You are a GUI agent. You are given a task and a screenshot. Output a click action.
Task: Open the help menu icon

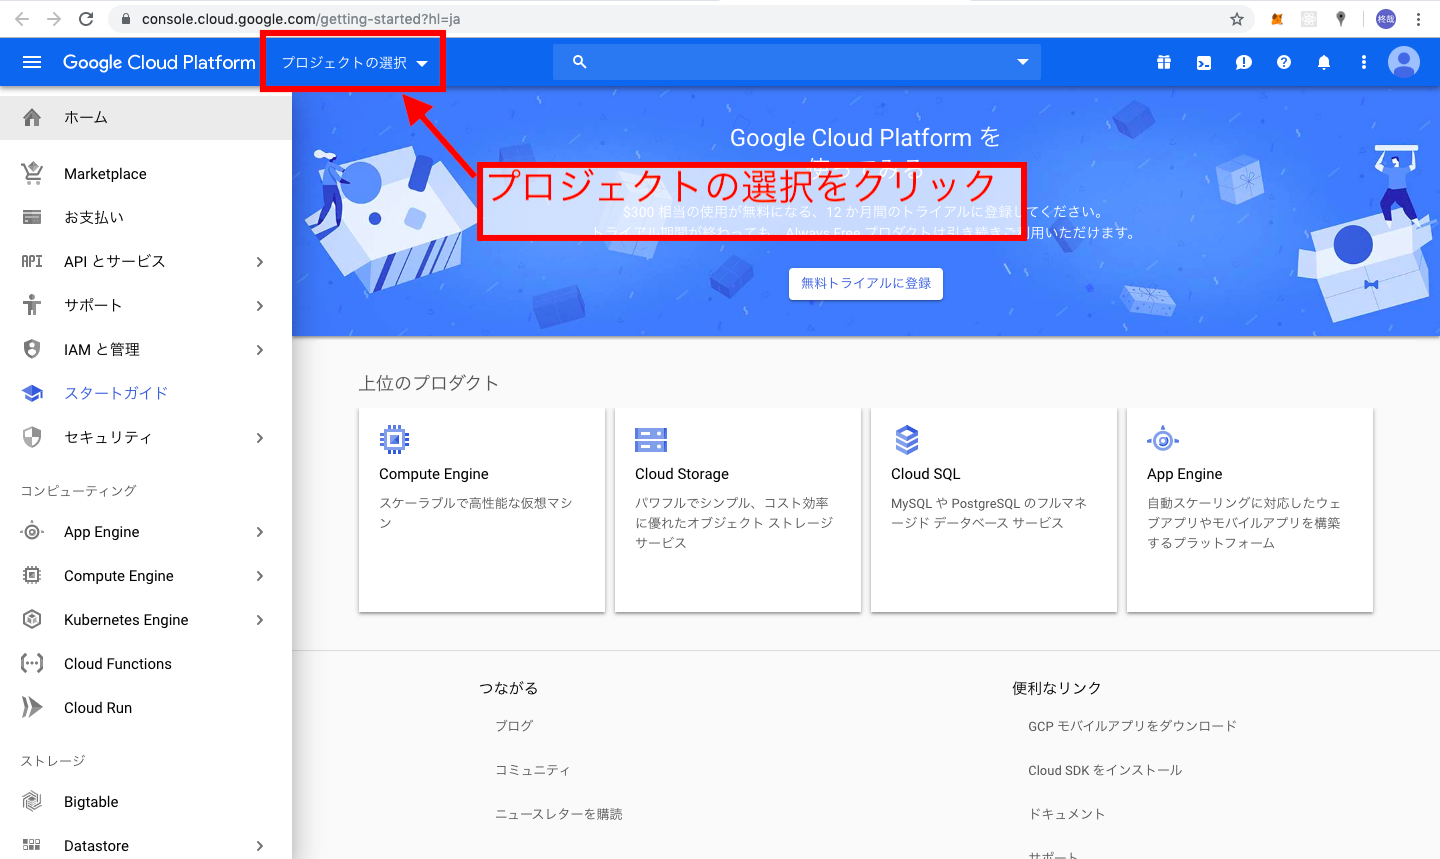[x=1283, y=62]
